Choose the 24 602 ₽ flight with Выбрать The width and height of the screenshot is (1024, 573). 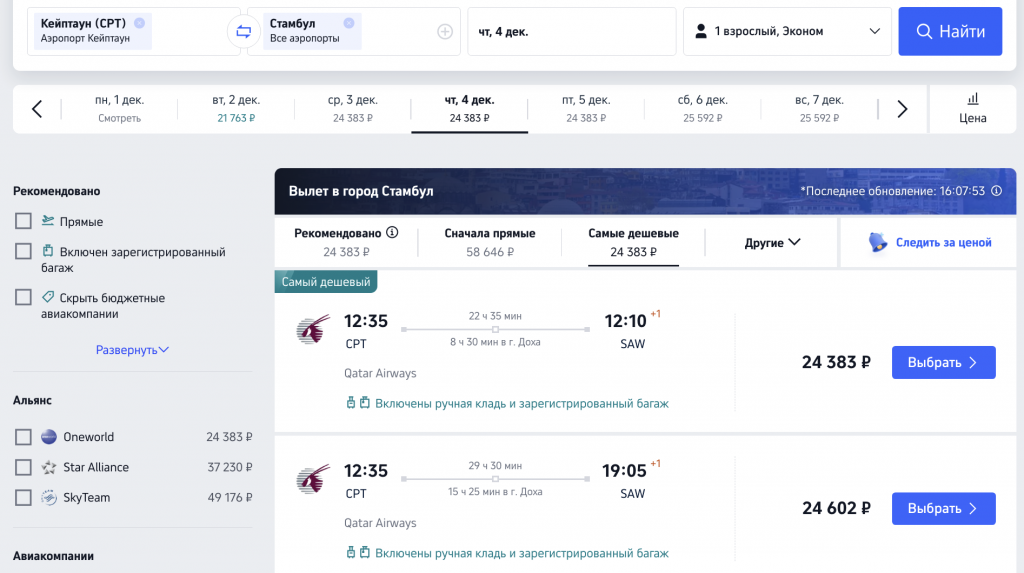[x=944, y=508]
